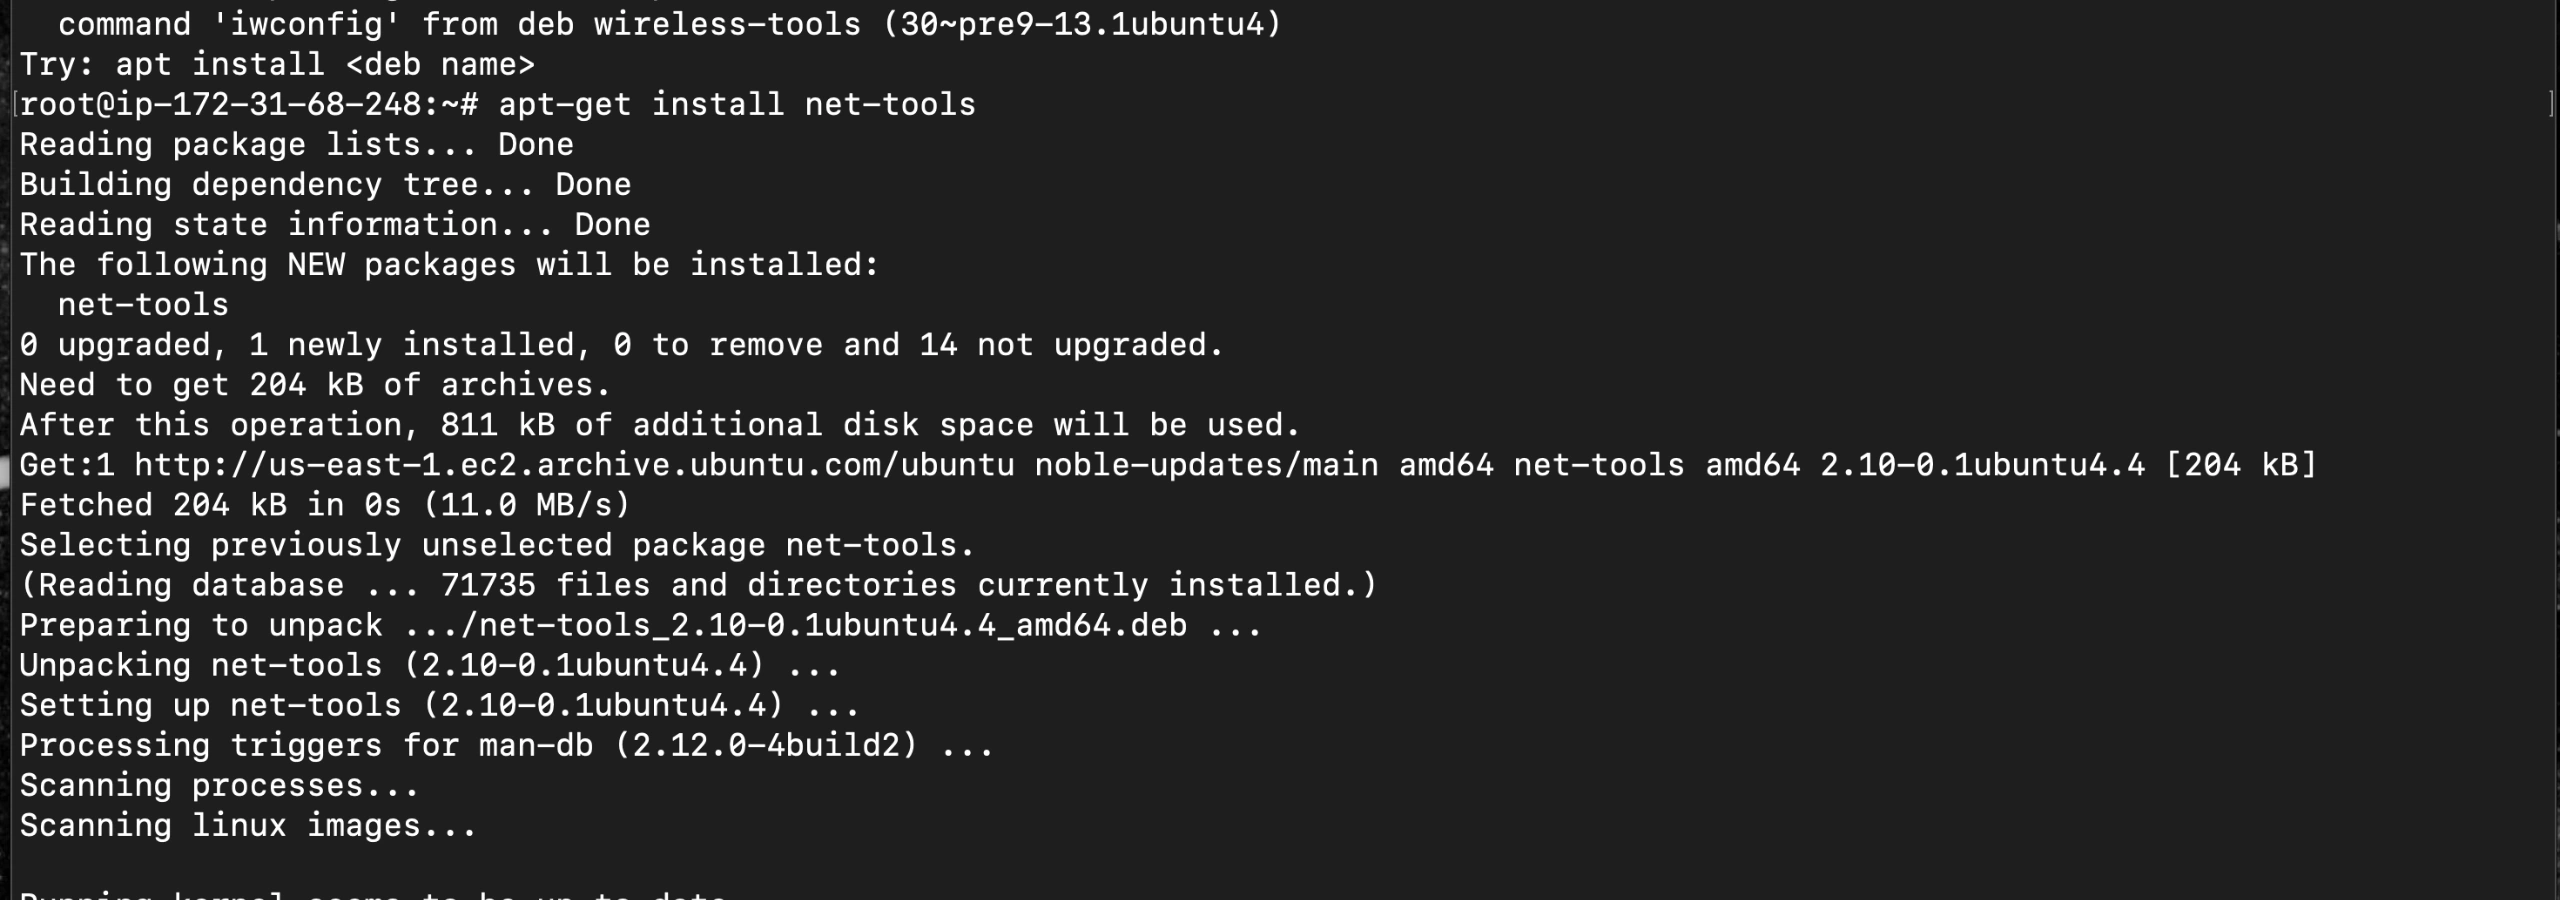Click 'Selecting previously unselected package' line
The height and width of the screenshot is (900, 2560).
tap(497, 545)
